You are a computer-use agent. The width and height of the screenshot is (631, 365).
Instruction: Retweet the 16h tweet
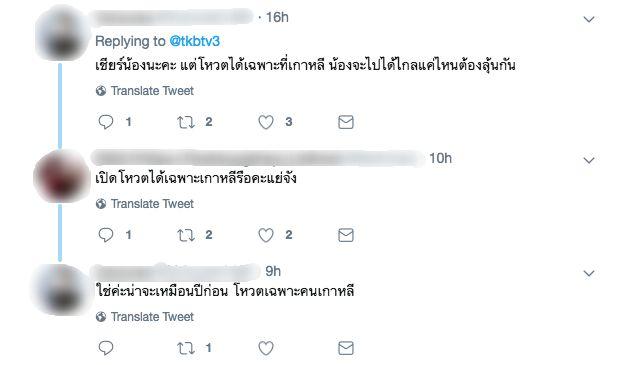point(186,122)
